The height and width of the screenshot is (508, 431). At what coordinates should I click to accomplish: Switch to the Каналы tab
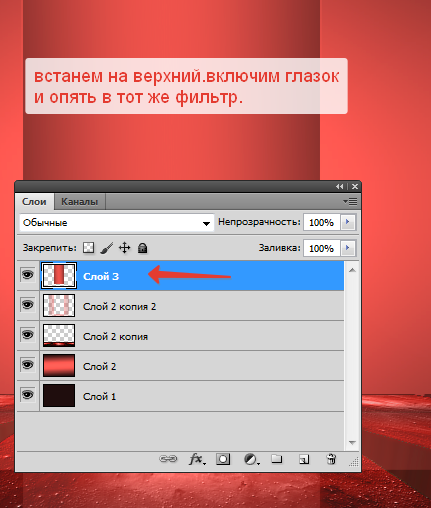point(79,202)
